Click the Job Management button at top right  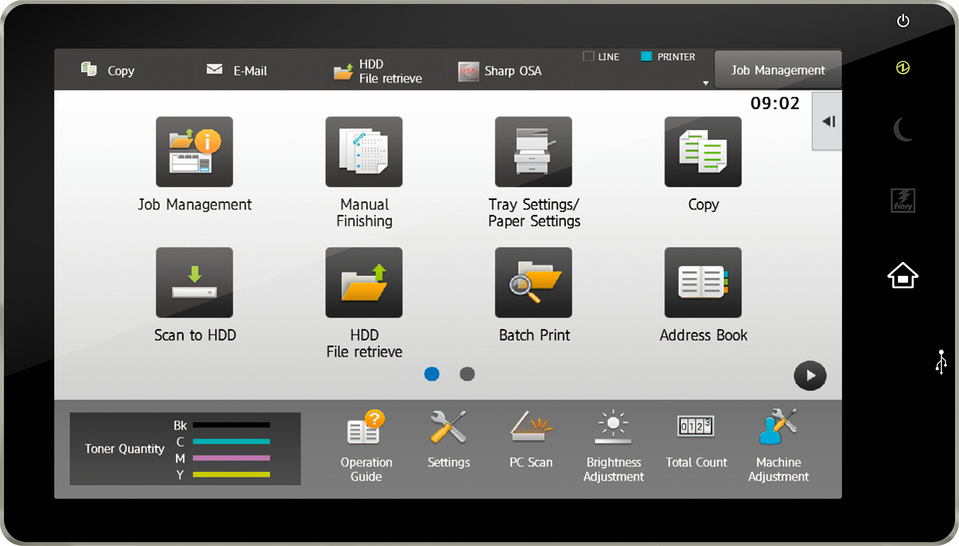[x=778, y=70]
